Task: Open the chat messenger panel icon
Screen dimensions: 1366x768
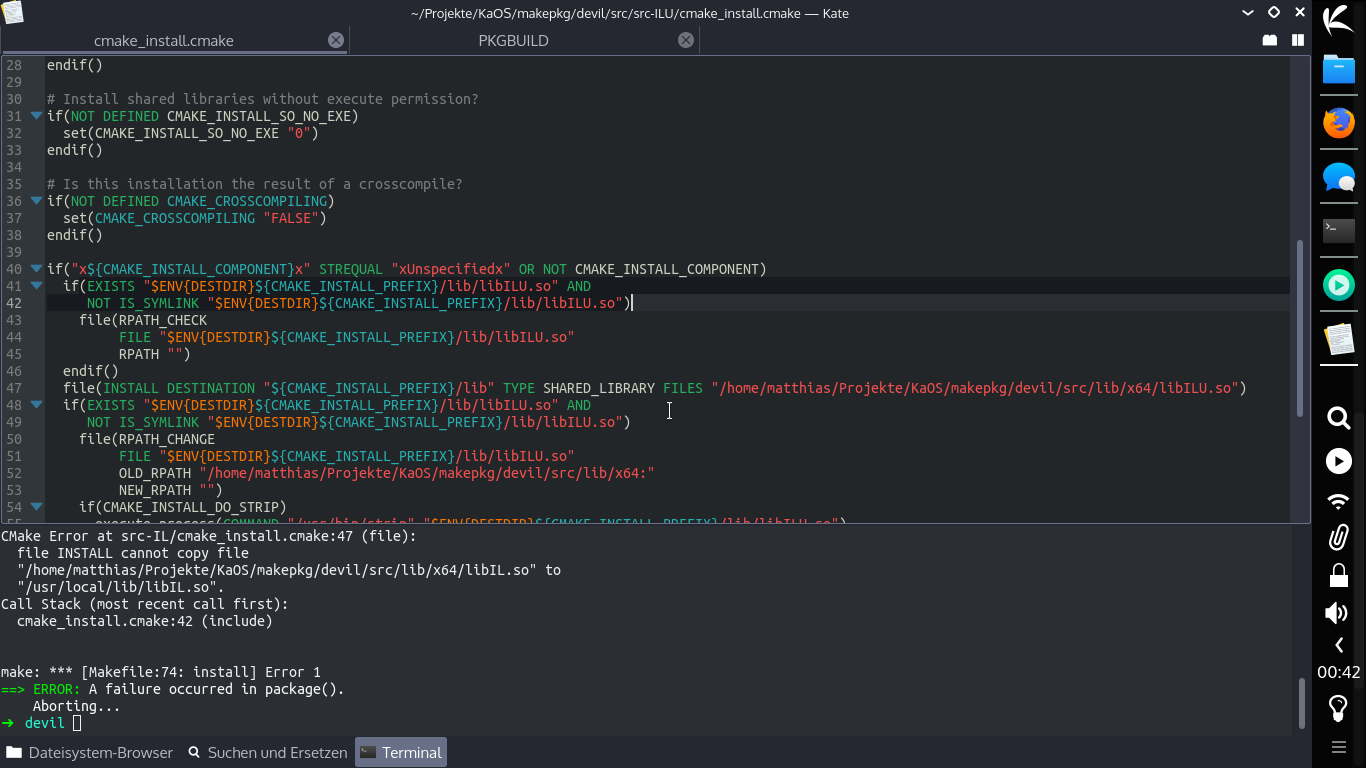Action: point(1339,177)
